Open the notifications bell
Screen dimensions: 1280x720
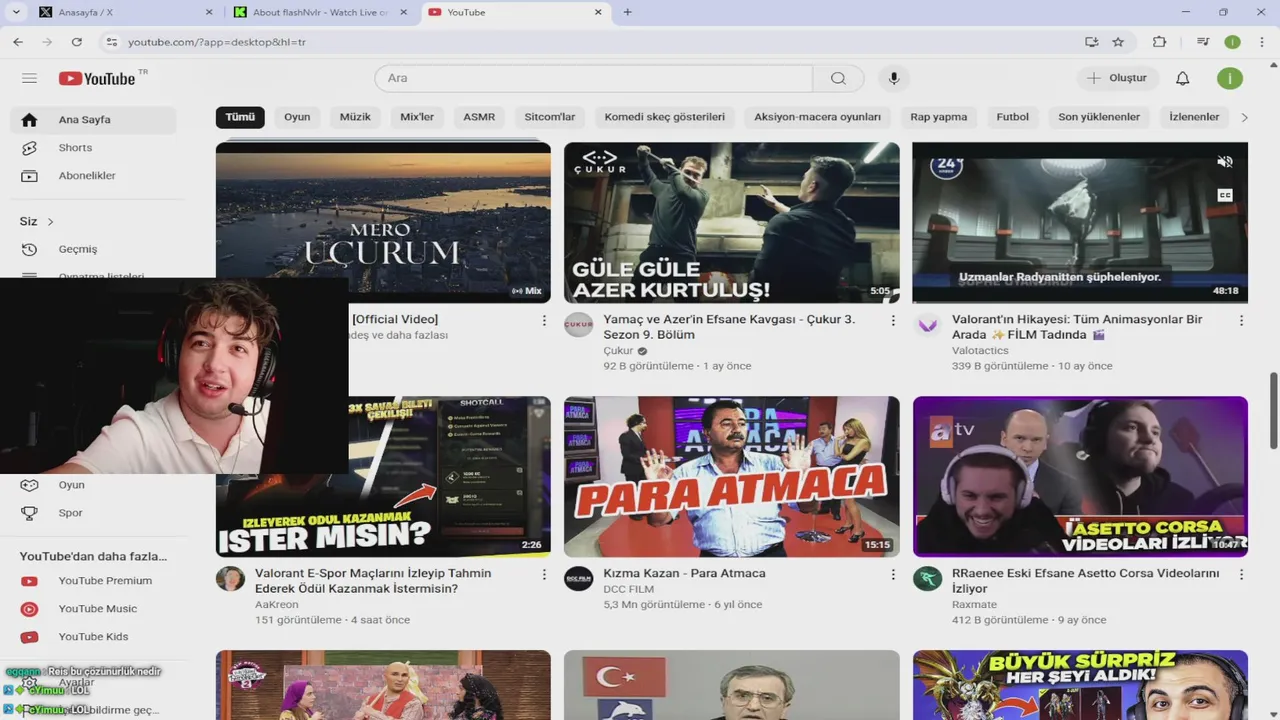point(1182,78)
